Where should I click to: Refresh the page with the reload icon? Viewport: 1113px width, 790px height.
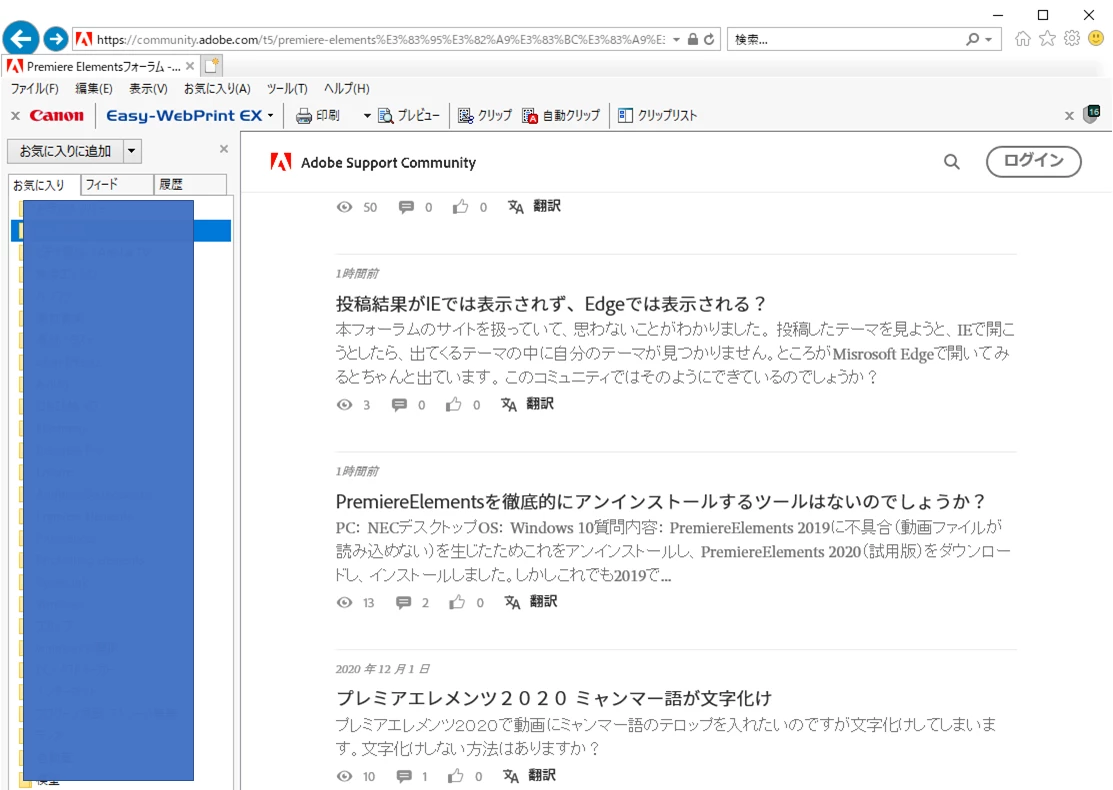point(709,40)
